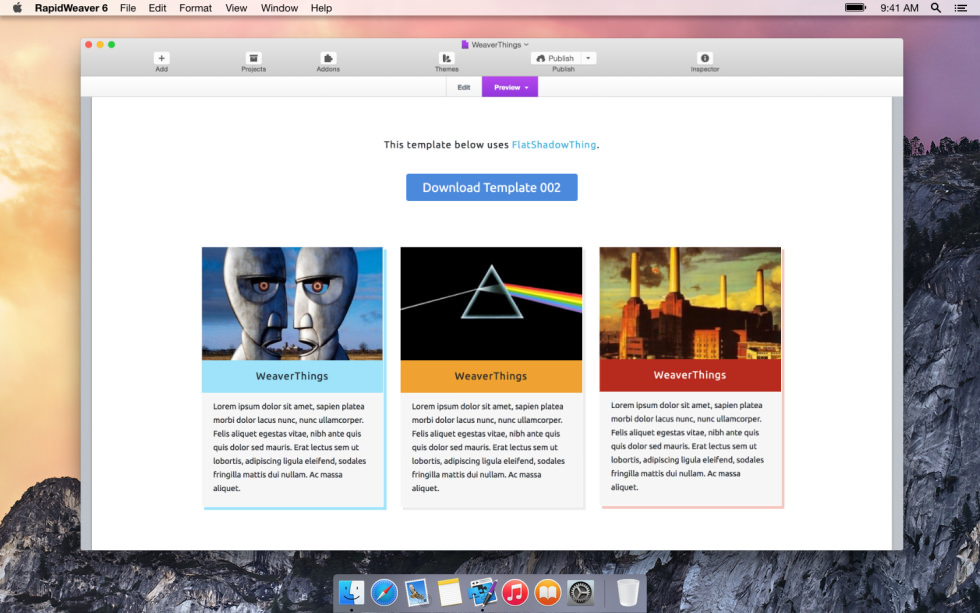Switch to the Edit tab
The height and width of the screenshot is (613, 980).
pos(464,87)
